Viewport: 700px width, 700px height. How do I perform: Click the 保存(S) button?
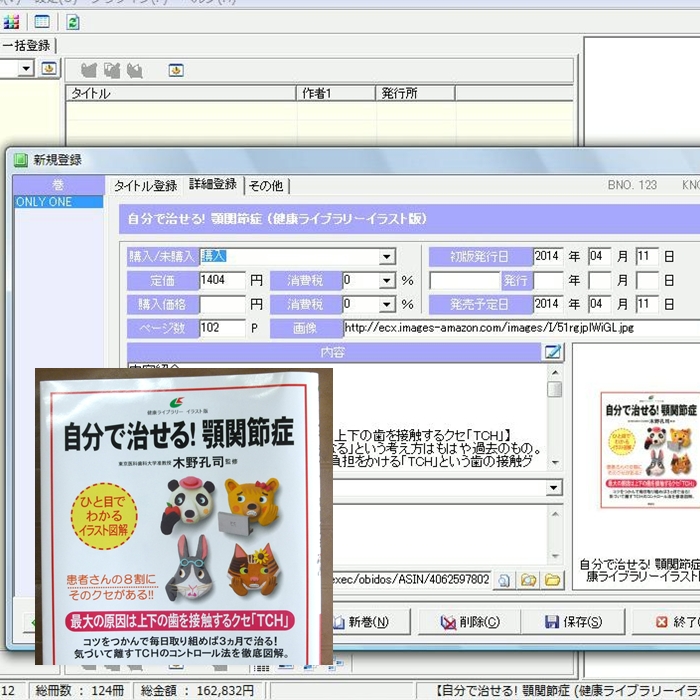[x=573, y=622]
